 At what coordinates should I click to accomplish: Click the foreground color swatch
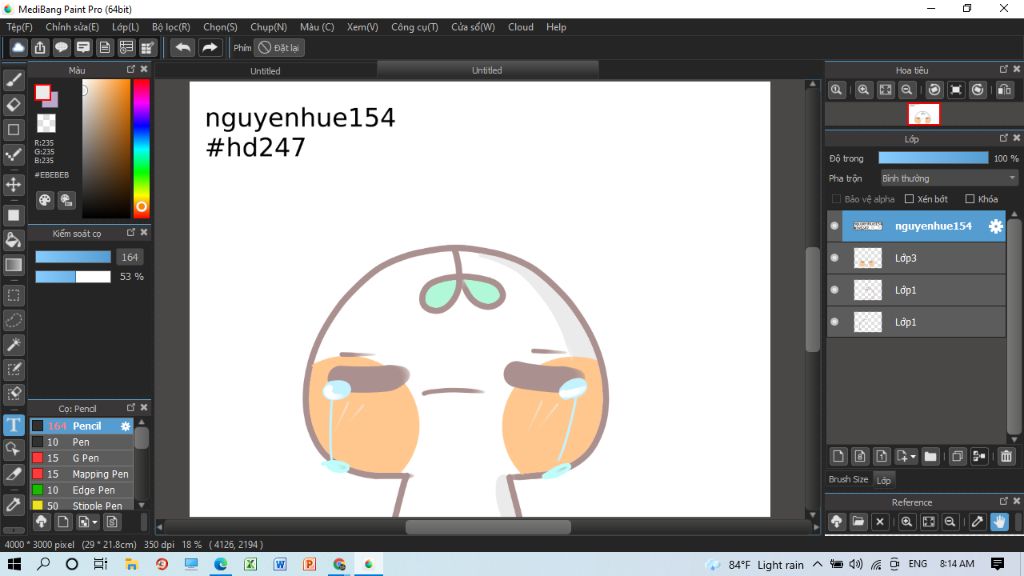43,93
